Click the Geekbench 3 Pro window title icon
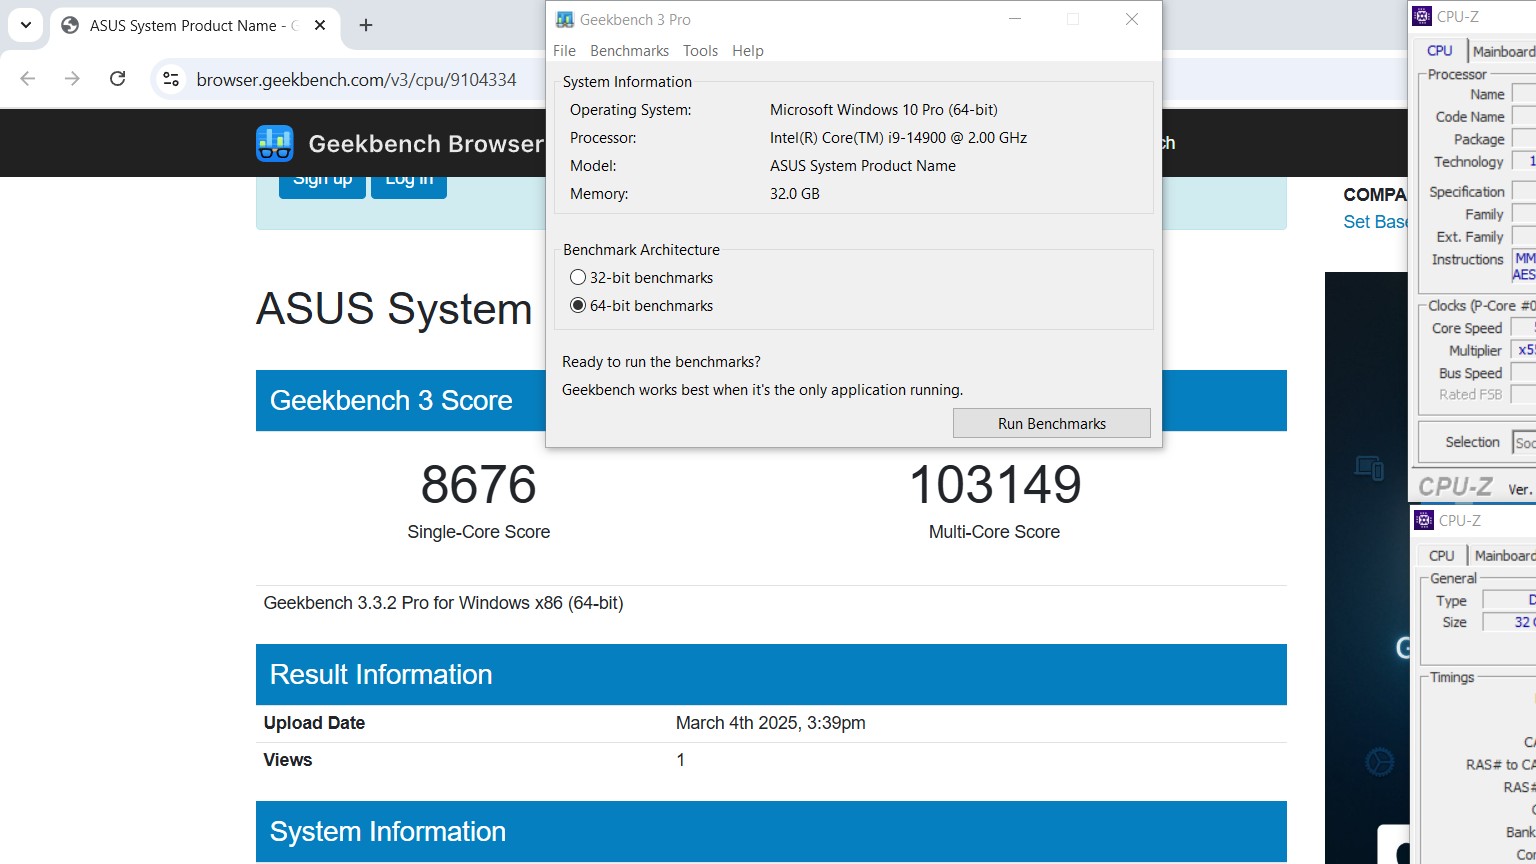 click(x=565, y=19)
